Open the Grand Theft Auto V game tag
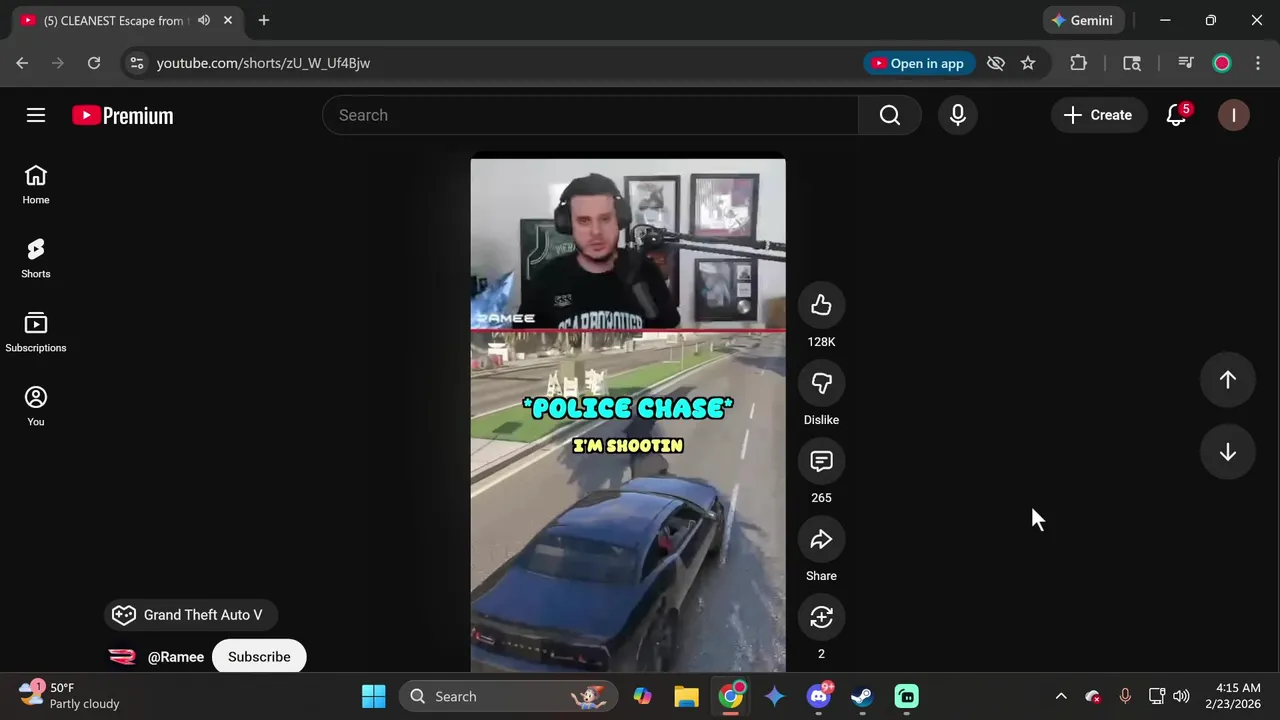This screenshot has width=1280, height=720. (190, 615)
